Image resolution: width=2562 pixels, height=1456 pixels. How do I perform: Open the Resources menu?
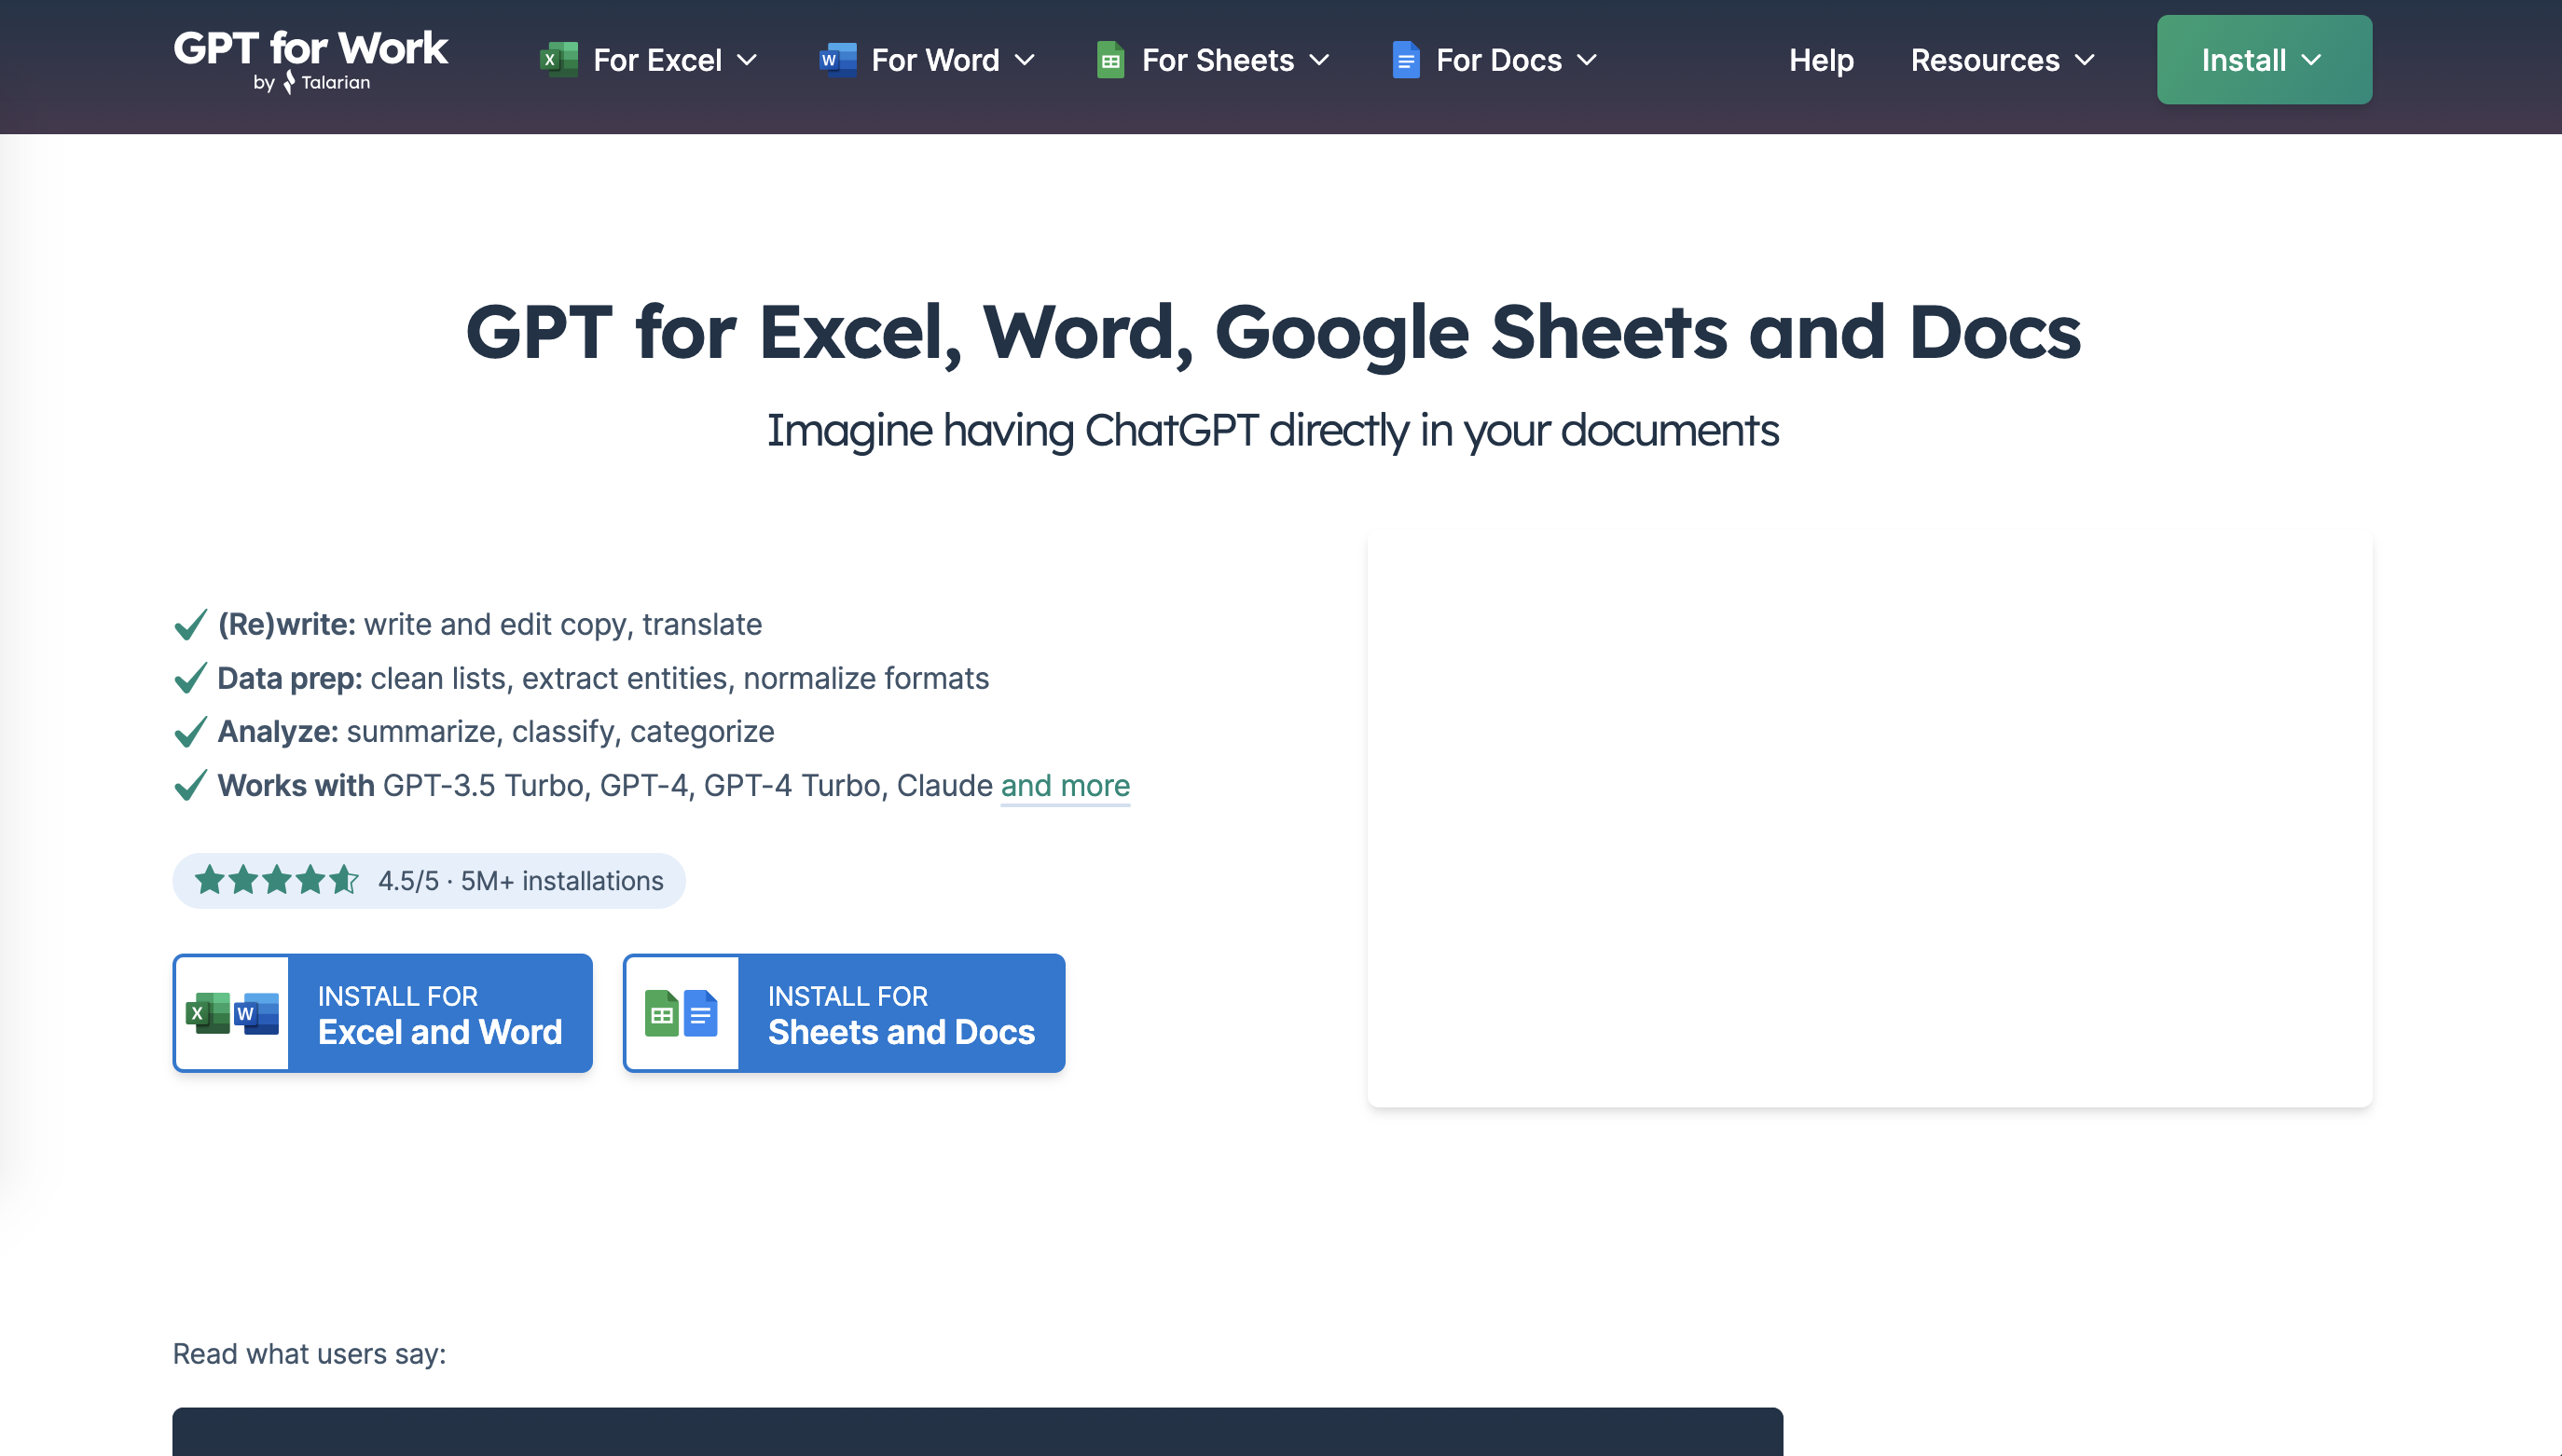click(2003, 60)
